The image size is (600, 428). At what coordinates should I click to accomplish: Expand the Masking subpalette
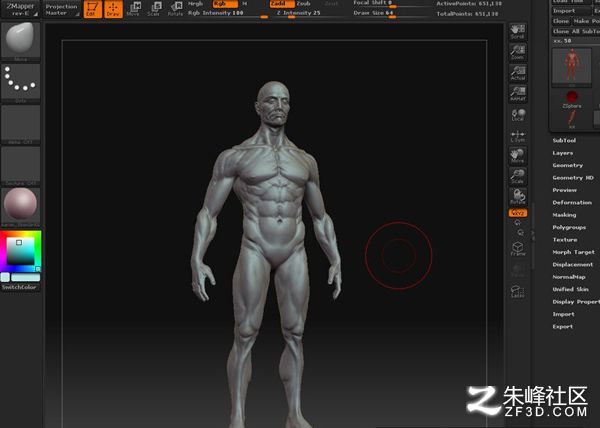tap(564, 215)
